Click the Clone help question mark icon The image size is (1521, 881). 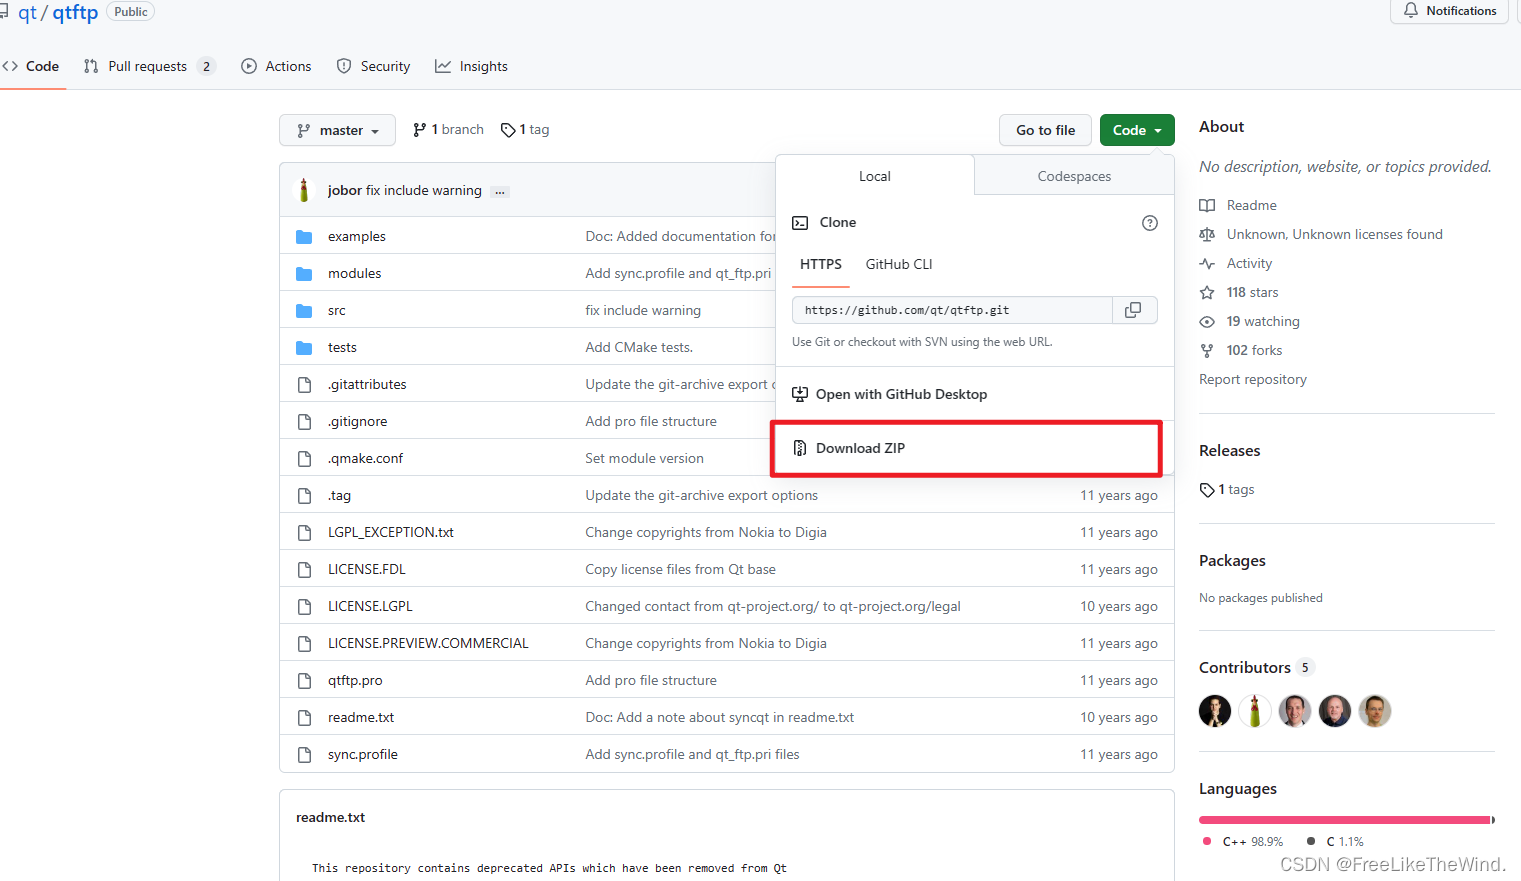1150,223
